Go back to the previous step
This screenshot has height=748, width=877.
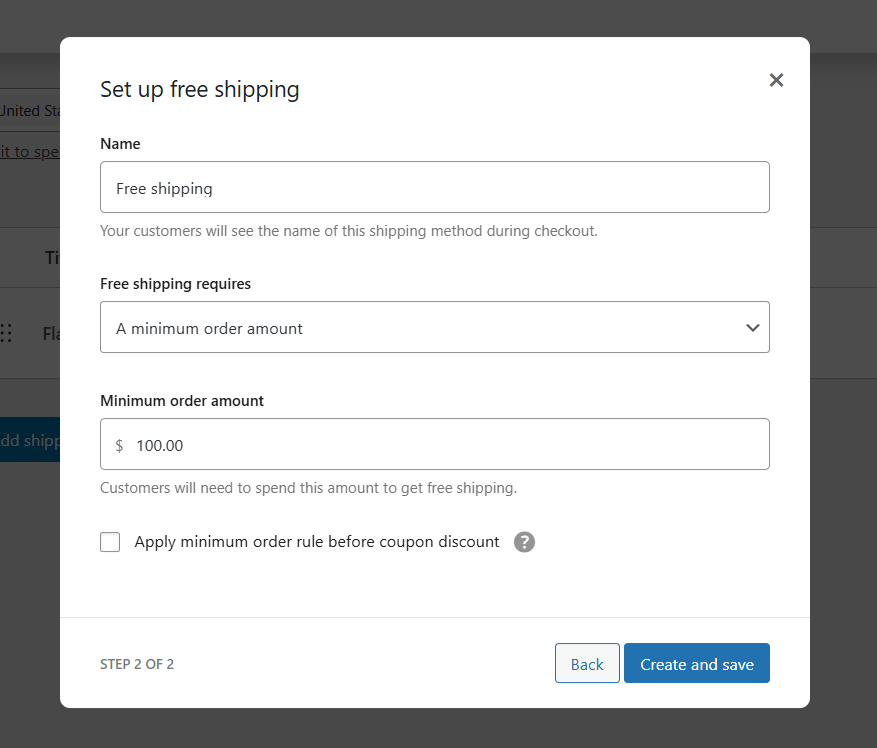[x=587, y=664]
